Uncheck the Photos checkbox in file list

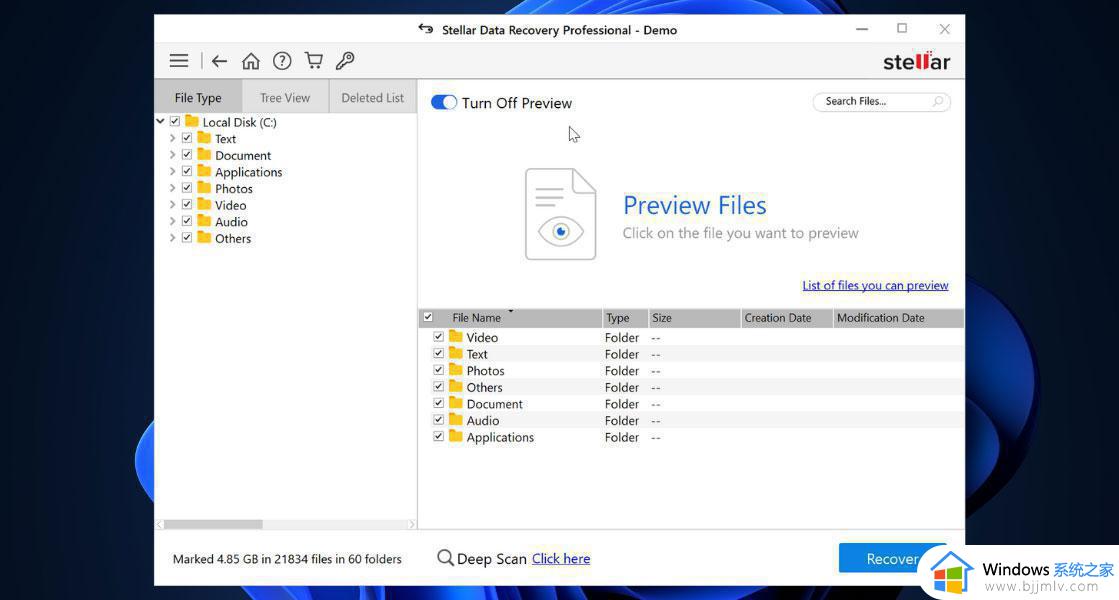[x=438, y=370]
